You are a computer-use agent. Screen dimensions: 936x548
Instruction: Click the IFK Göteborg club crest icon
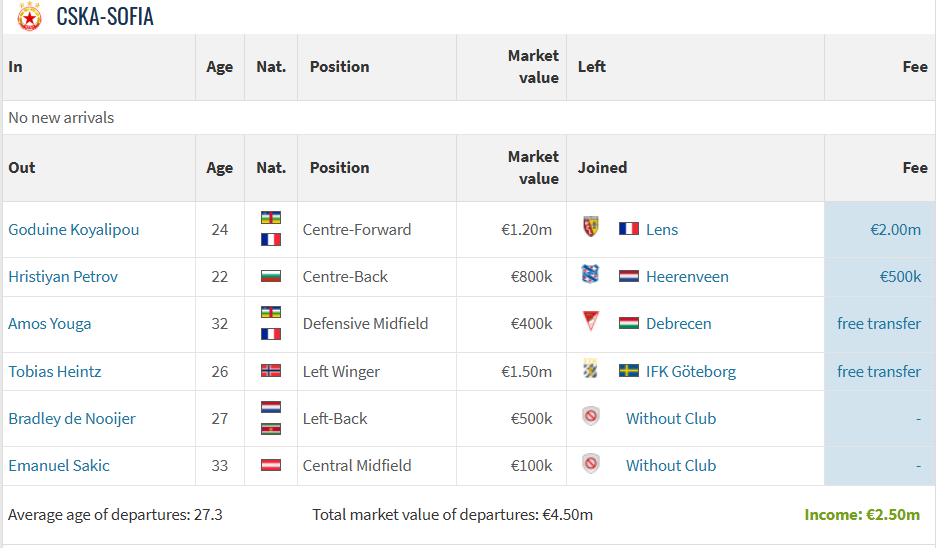click(590, 370)
